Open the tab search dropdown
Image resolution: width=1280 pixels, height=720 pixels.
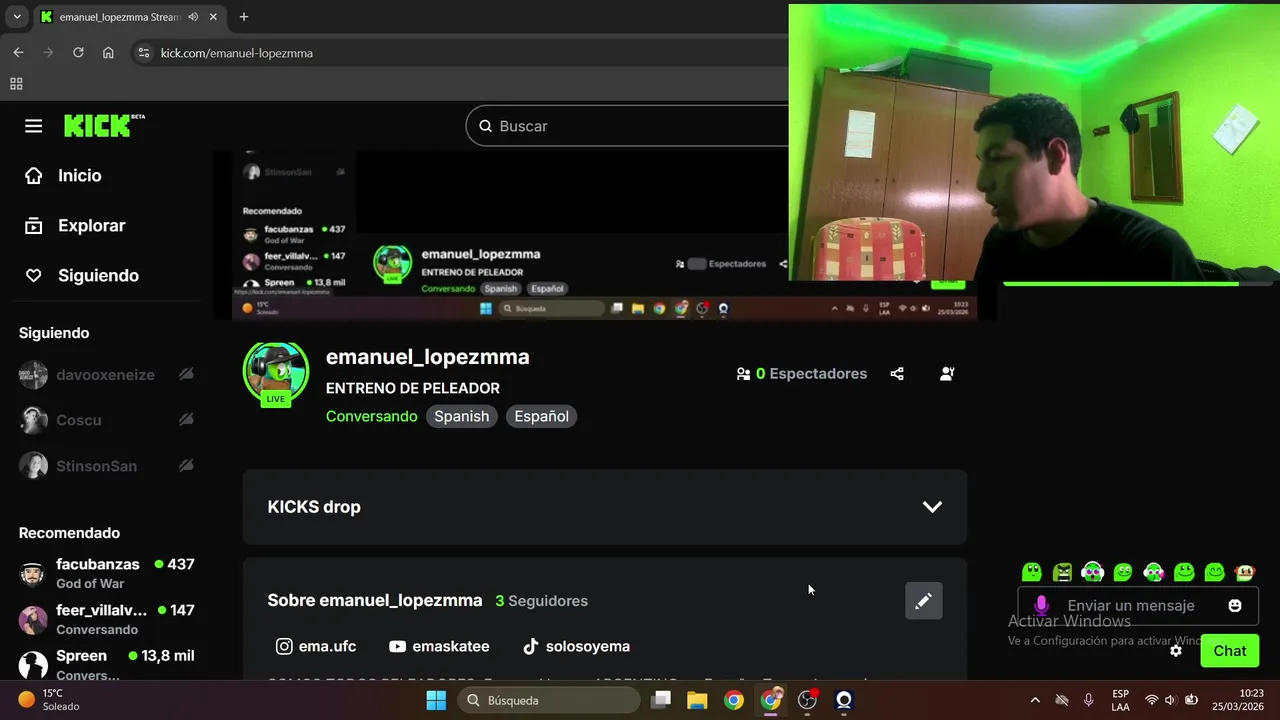point(16,17)
